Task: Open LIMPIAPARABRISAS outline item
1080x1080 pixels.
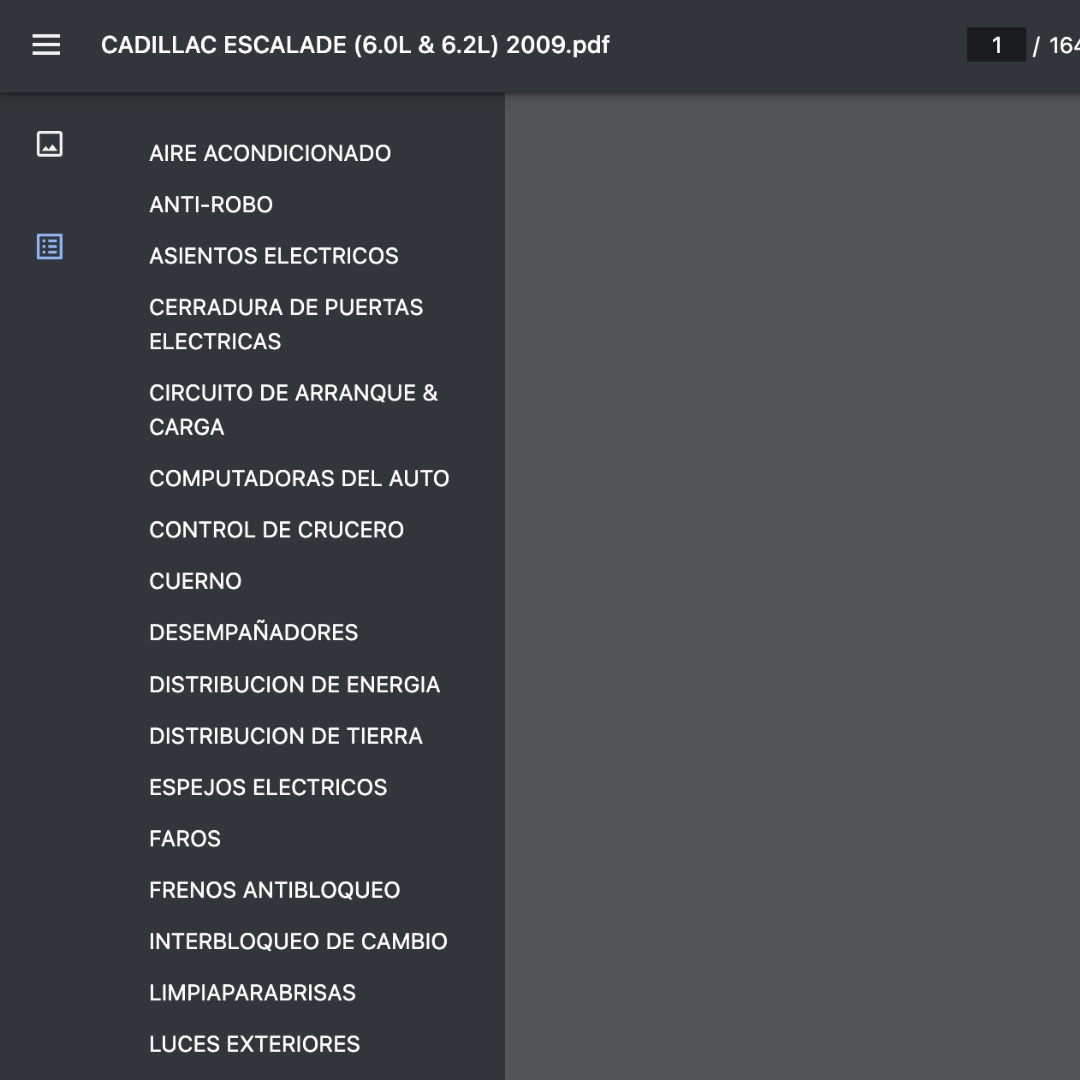Action: pos(252,993)
